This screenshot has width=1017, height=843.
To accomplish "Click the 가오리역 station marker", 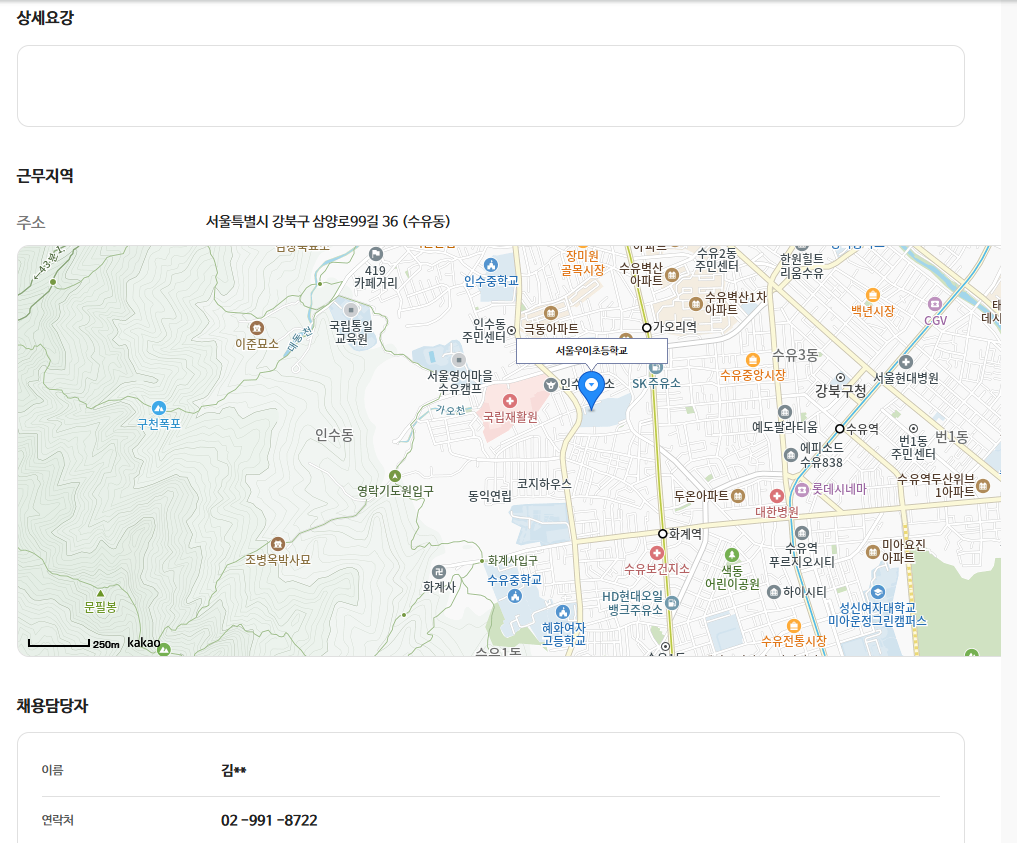I will point(647,327).
